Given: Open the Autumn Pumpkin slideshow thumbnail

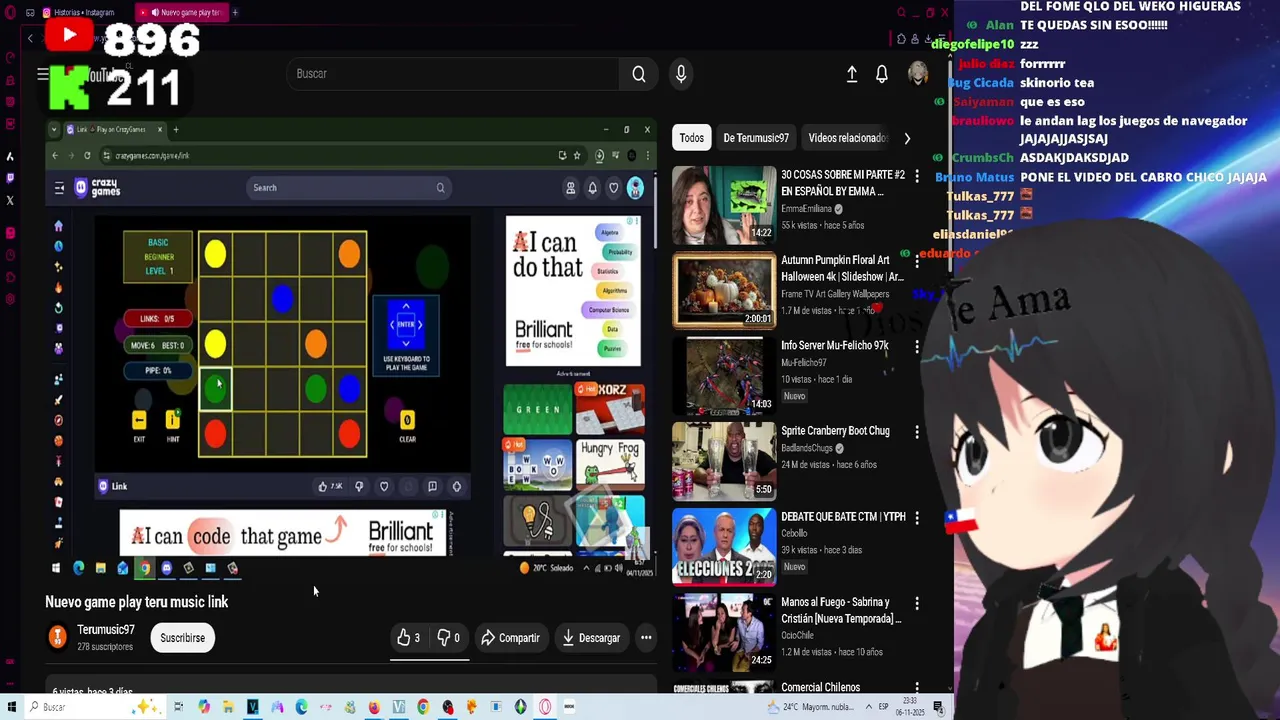Looking at the screenshot, I should click(x=724, y=290).
